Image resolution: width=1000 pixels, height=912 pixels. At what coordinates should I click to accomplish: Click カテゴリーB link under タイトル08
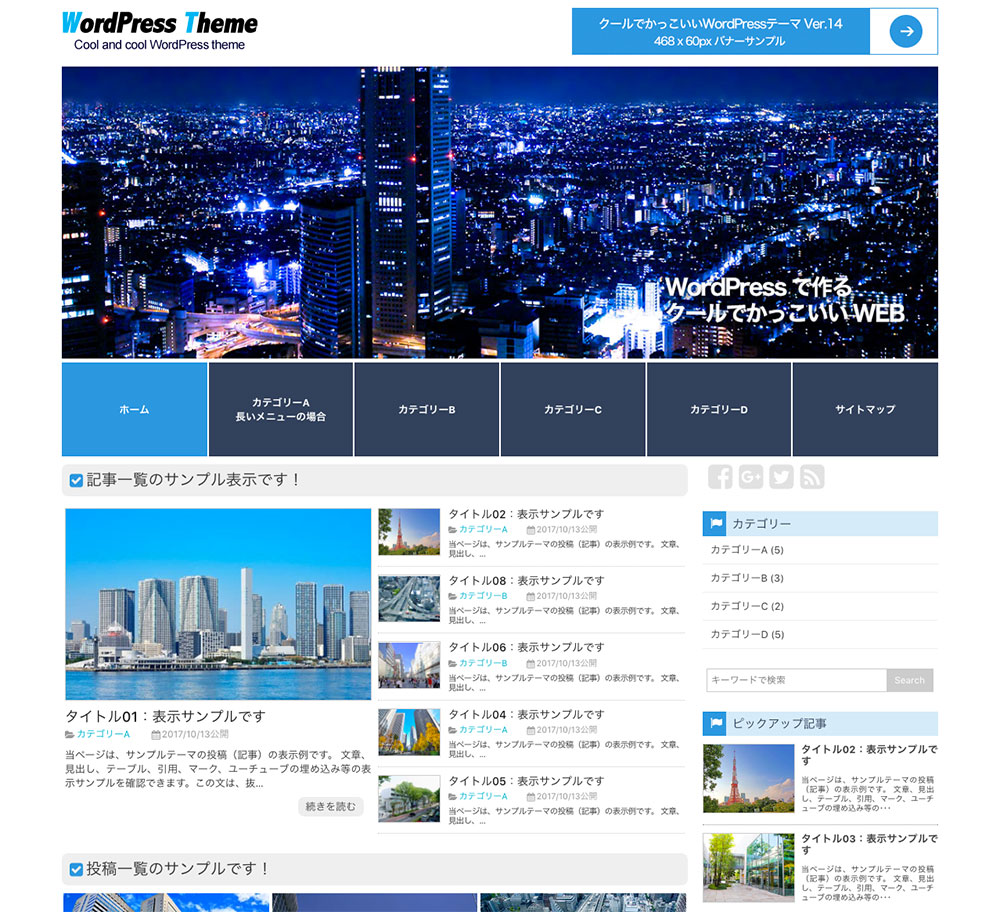coord(483,596)
